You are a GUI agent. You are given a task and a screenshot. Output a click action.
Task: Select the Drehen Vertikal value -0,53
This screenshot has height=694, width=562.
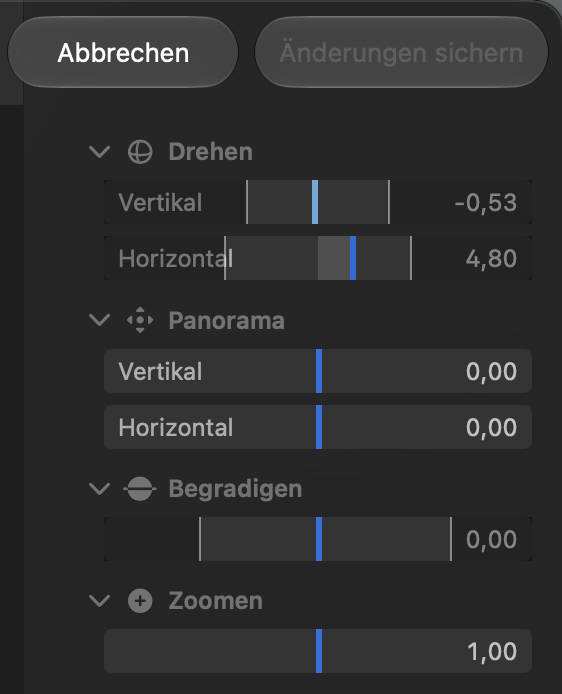485,203
